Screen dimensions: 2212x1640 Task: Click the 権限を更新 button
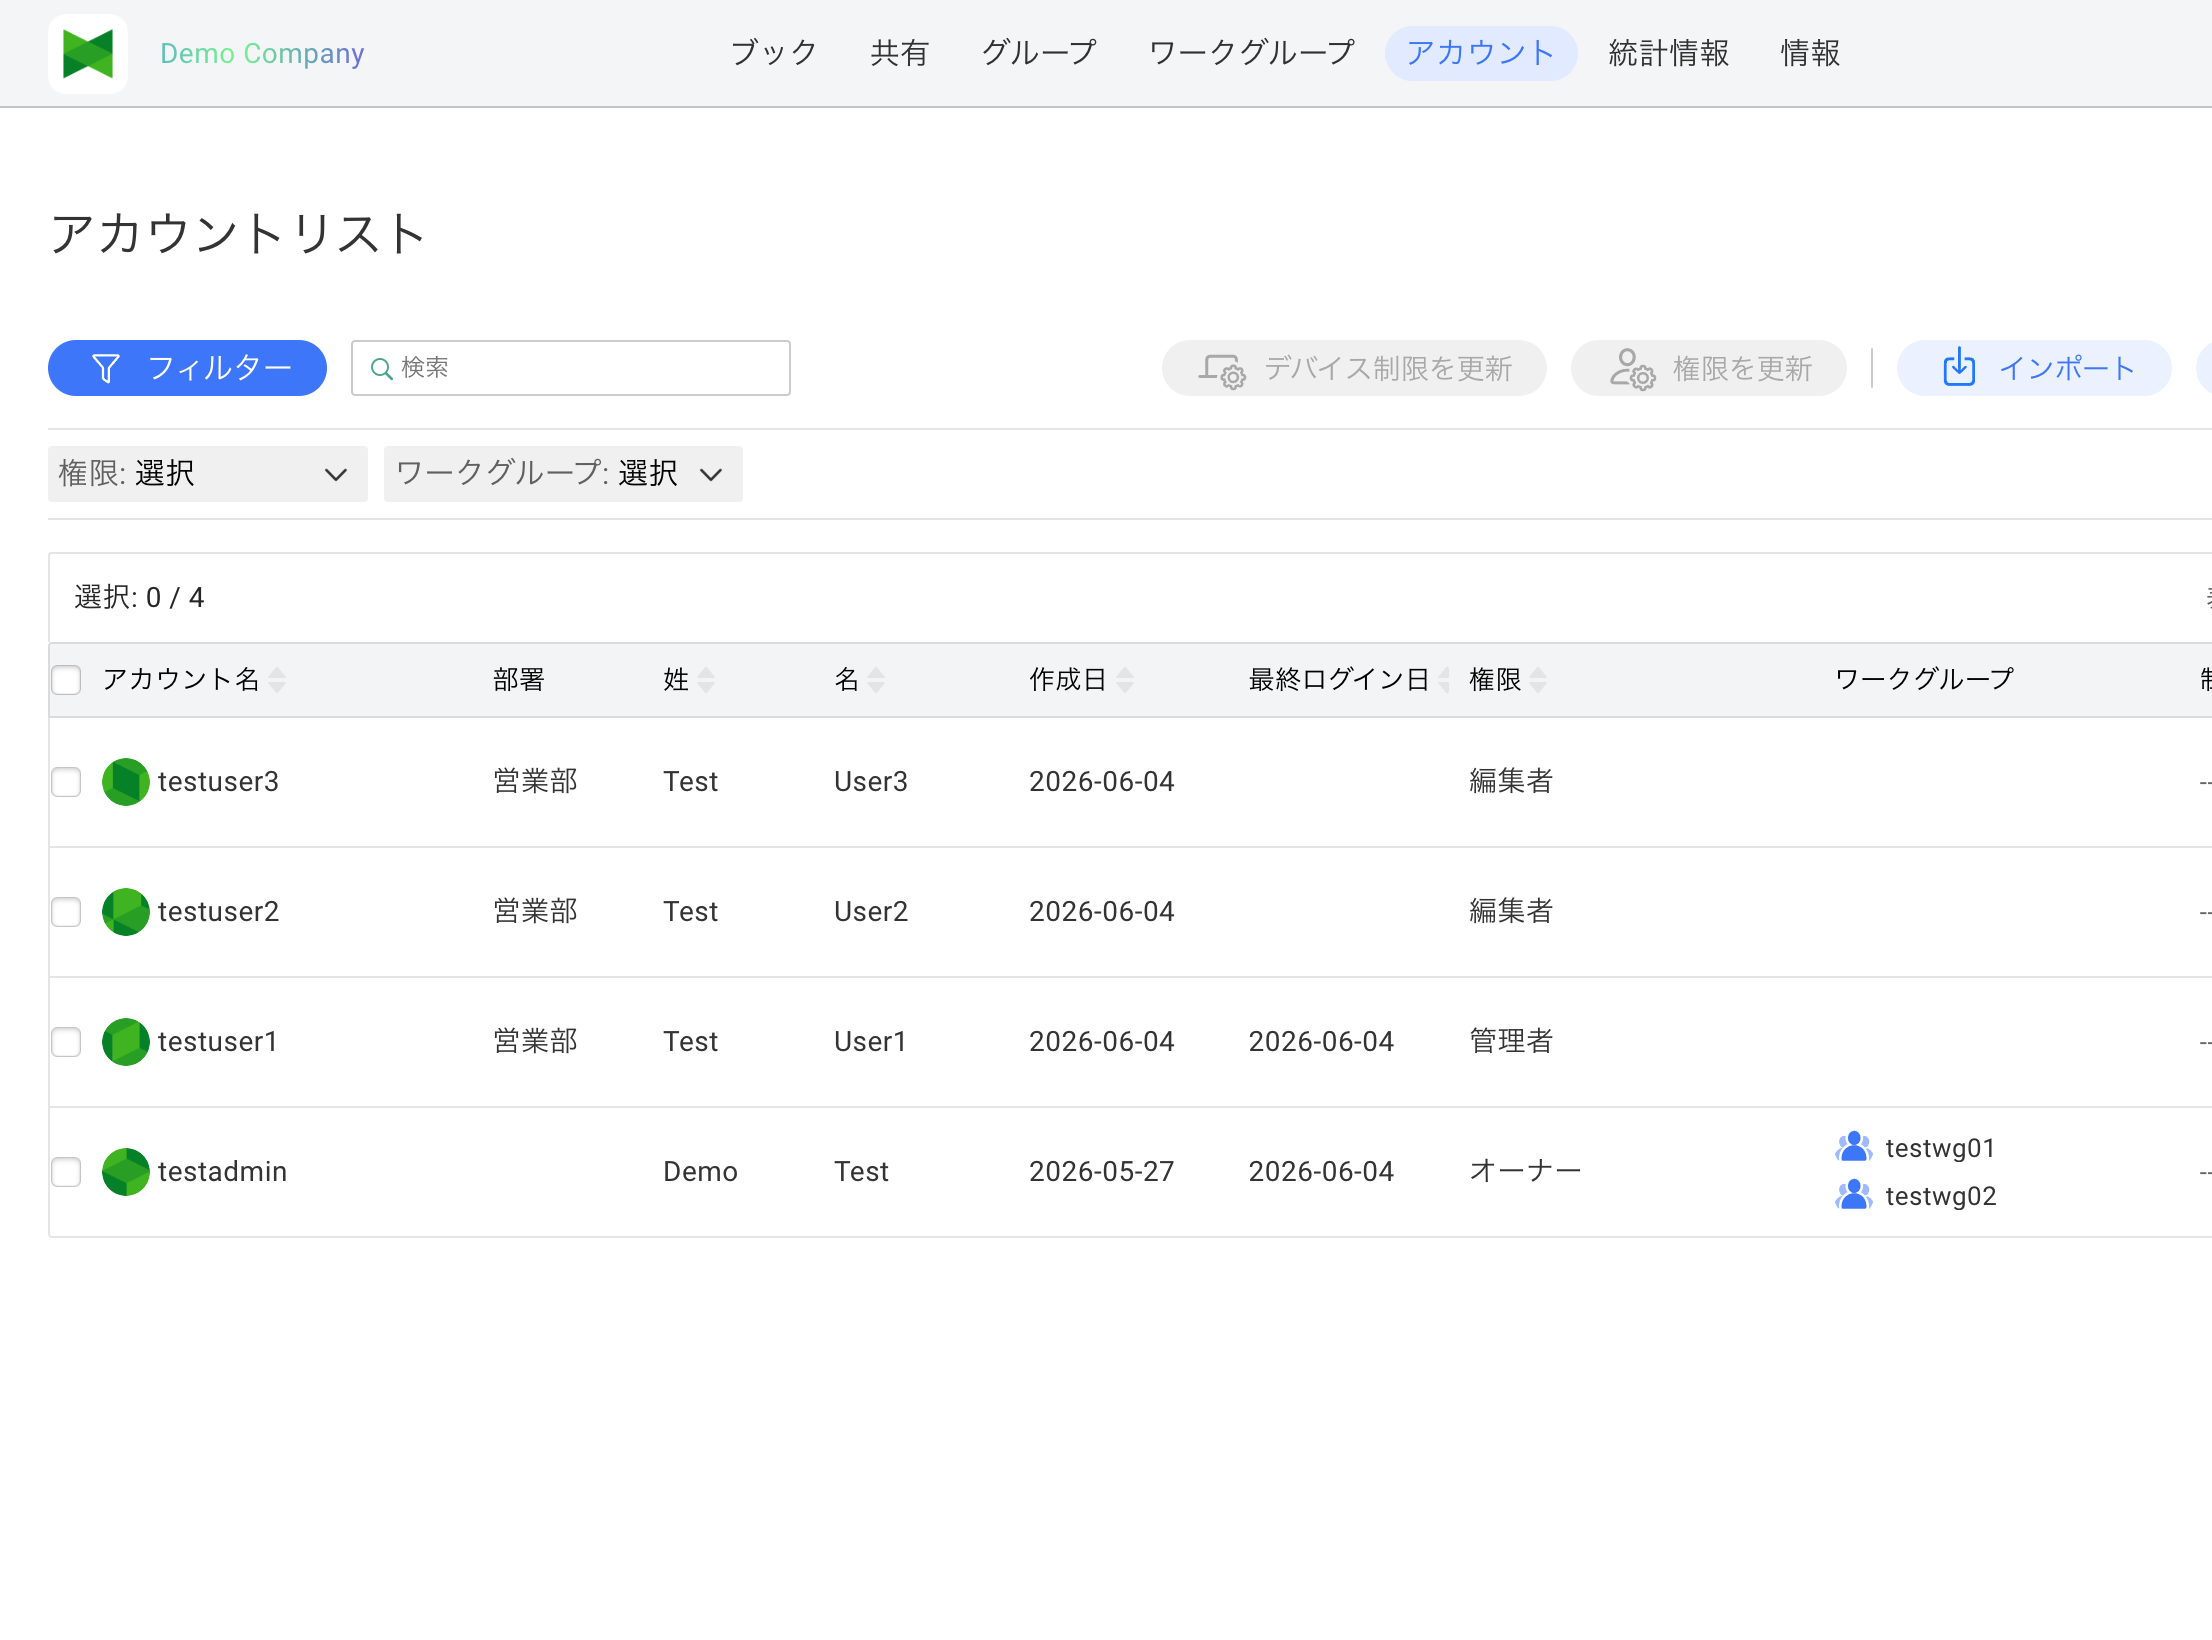pyautogui.click(x=1708, y=368)
